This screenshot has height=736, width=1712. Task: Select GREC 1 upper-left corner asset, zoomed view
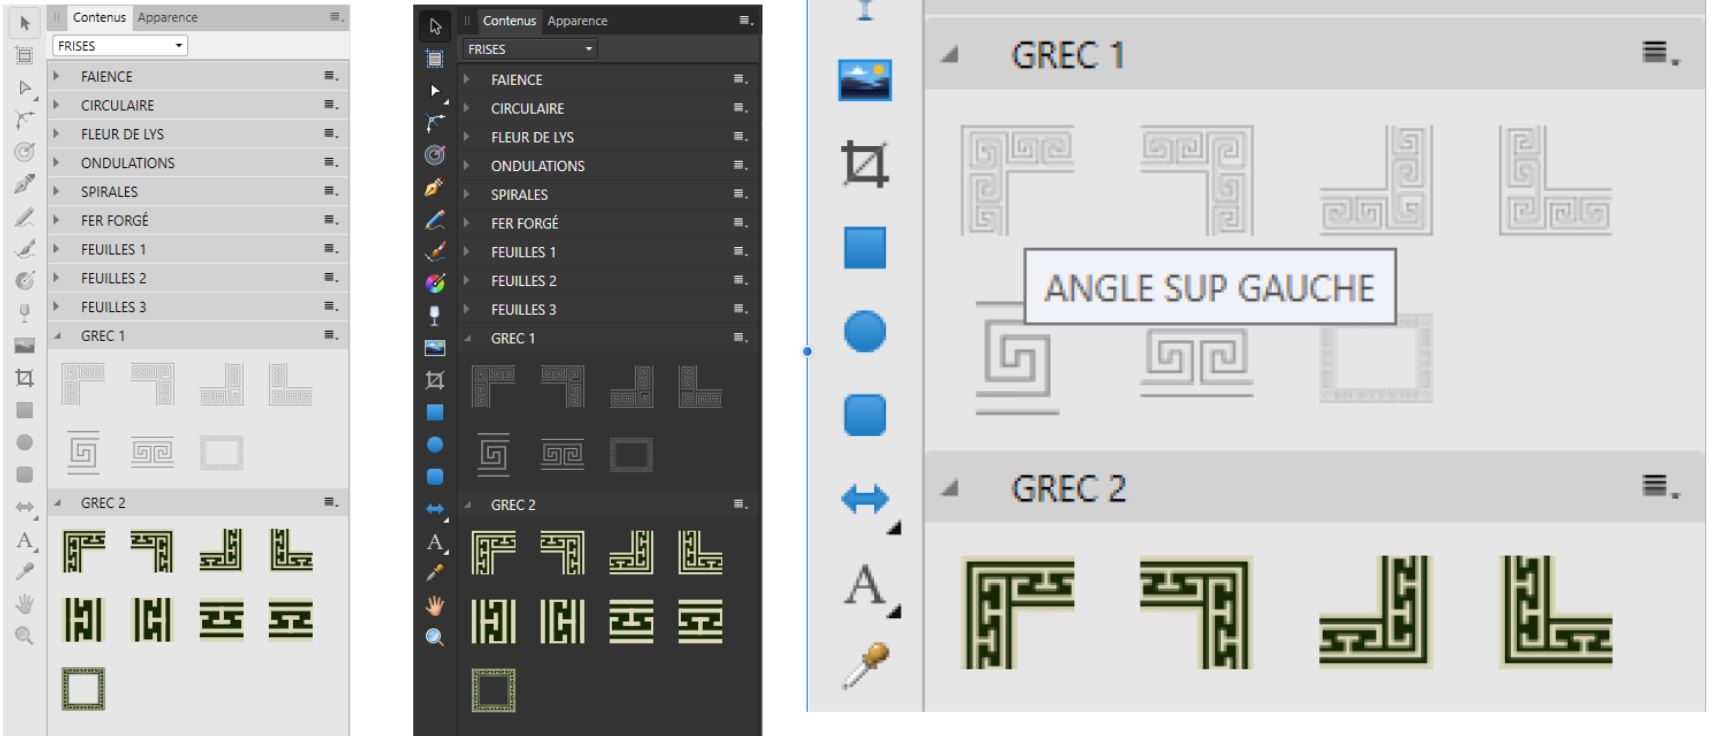pos(1017,180)
